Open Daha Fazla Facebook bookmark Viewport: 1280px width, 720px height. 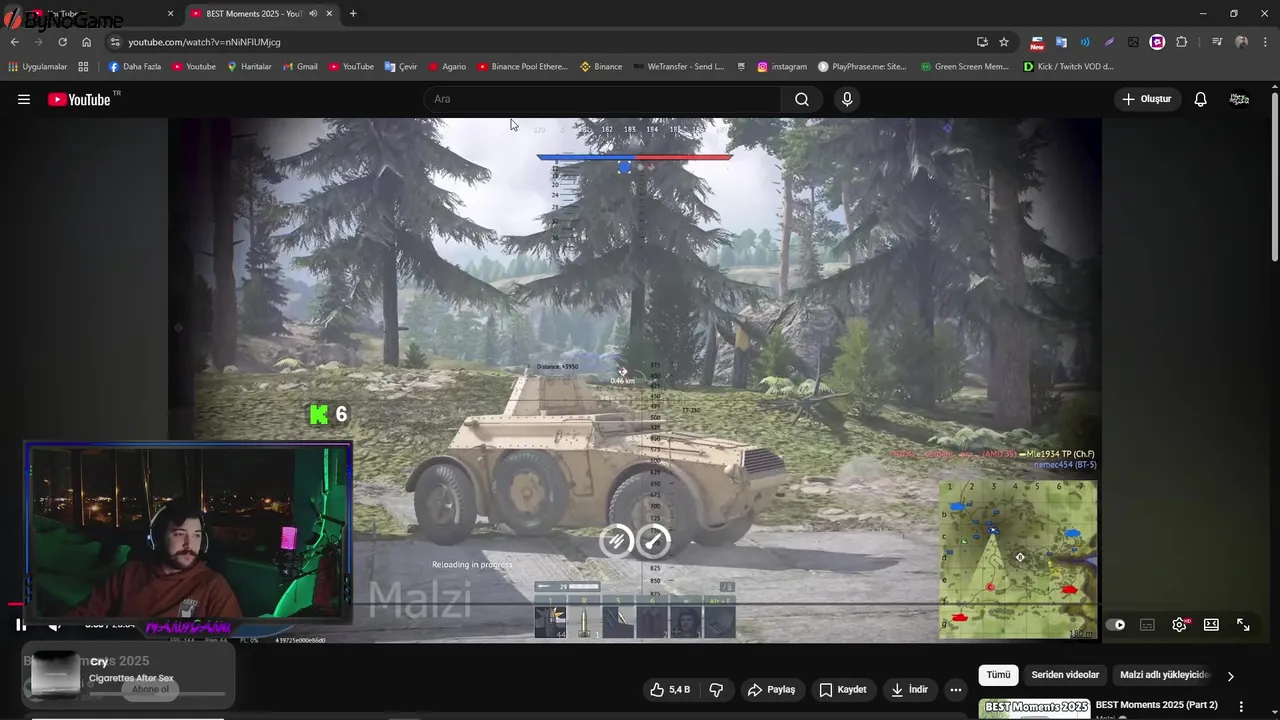(134, 67)
